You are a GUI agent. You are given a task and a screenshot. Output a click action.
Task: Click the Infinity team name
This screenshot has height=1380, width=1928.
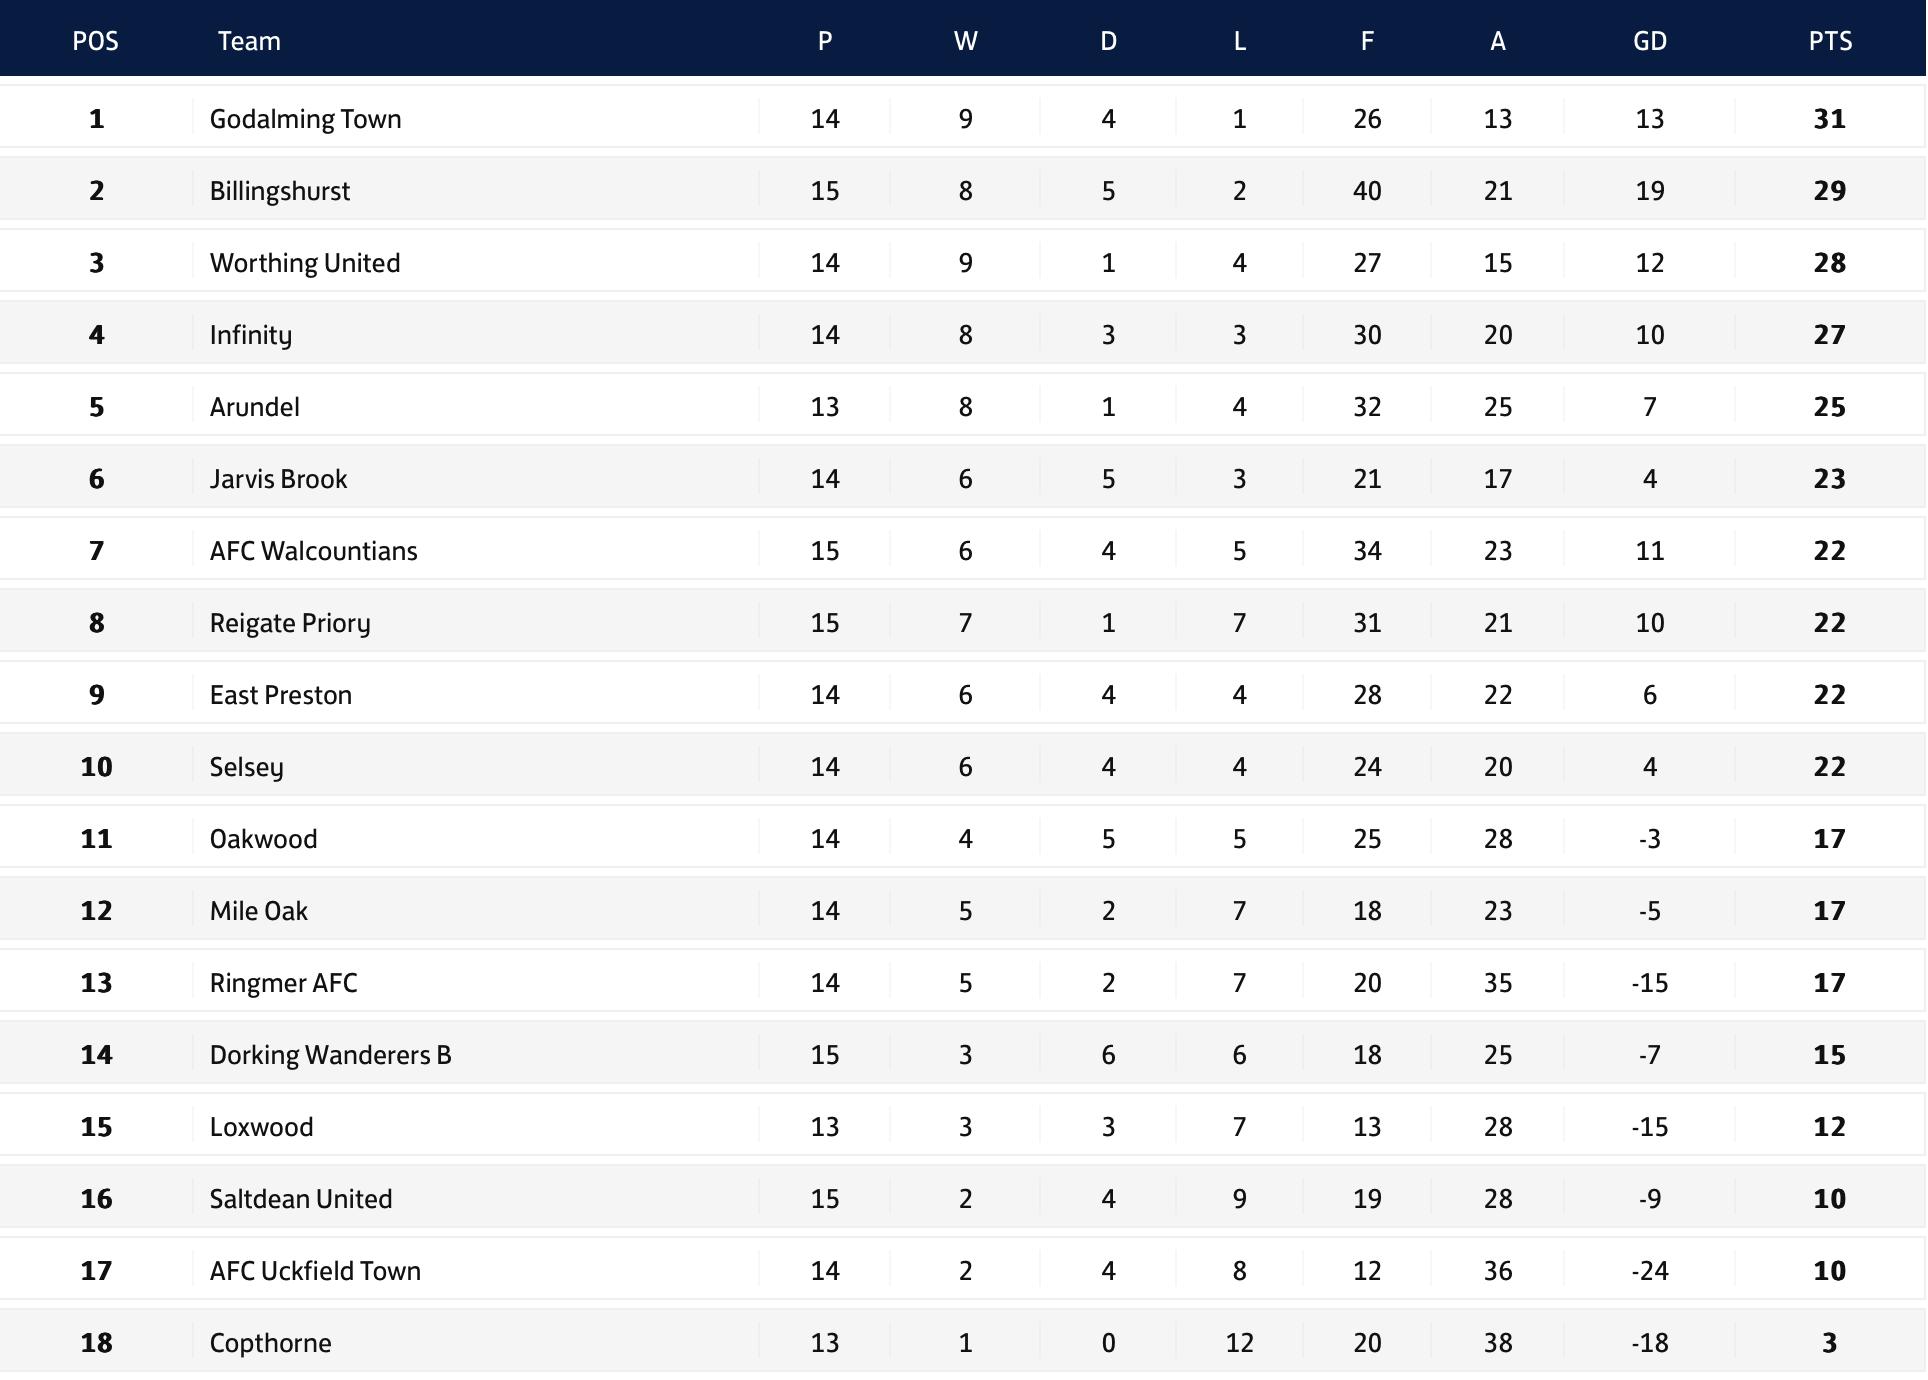coord(251,335)
